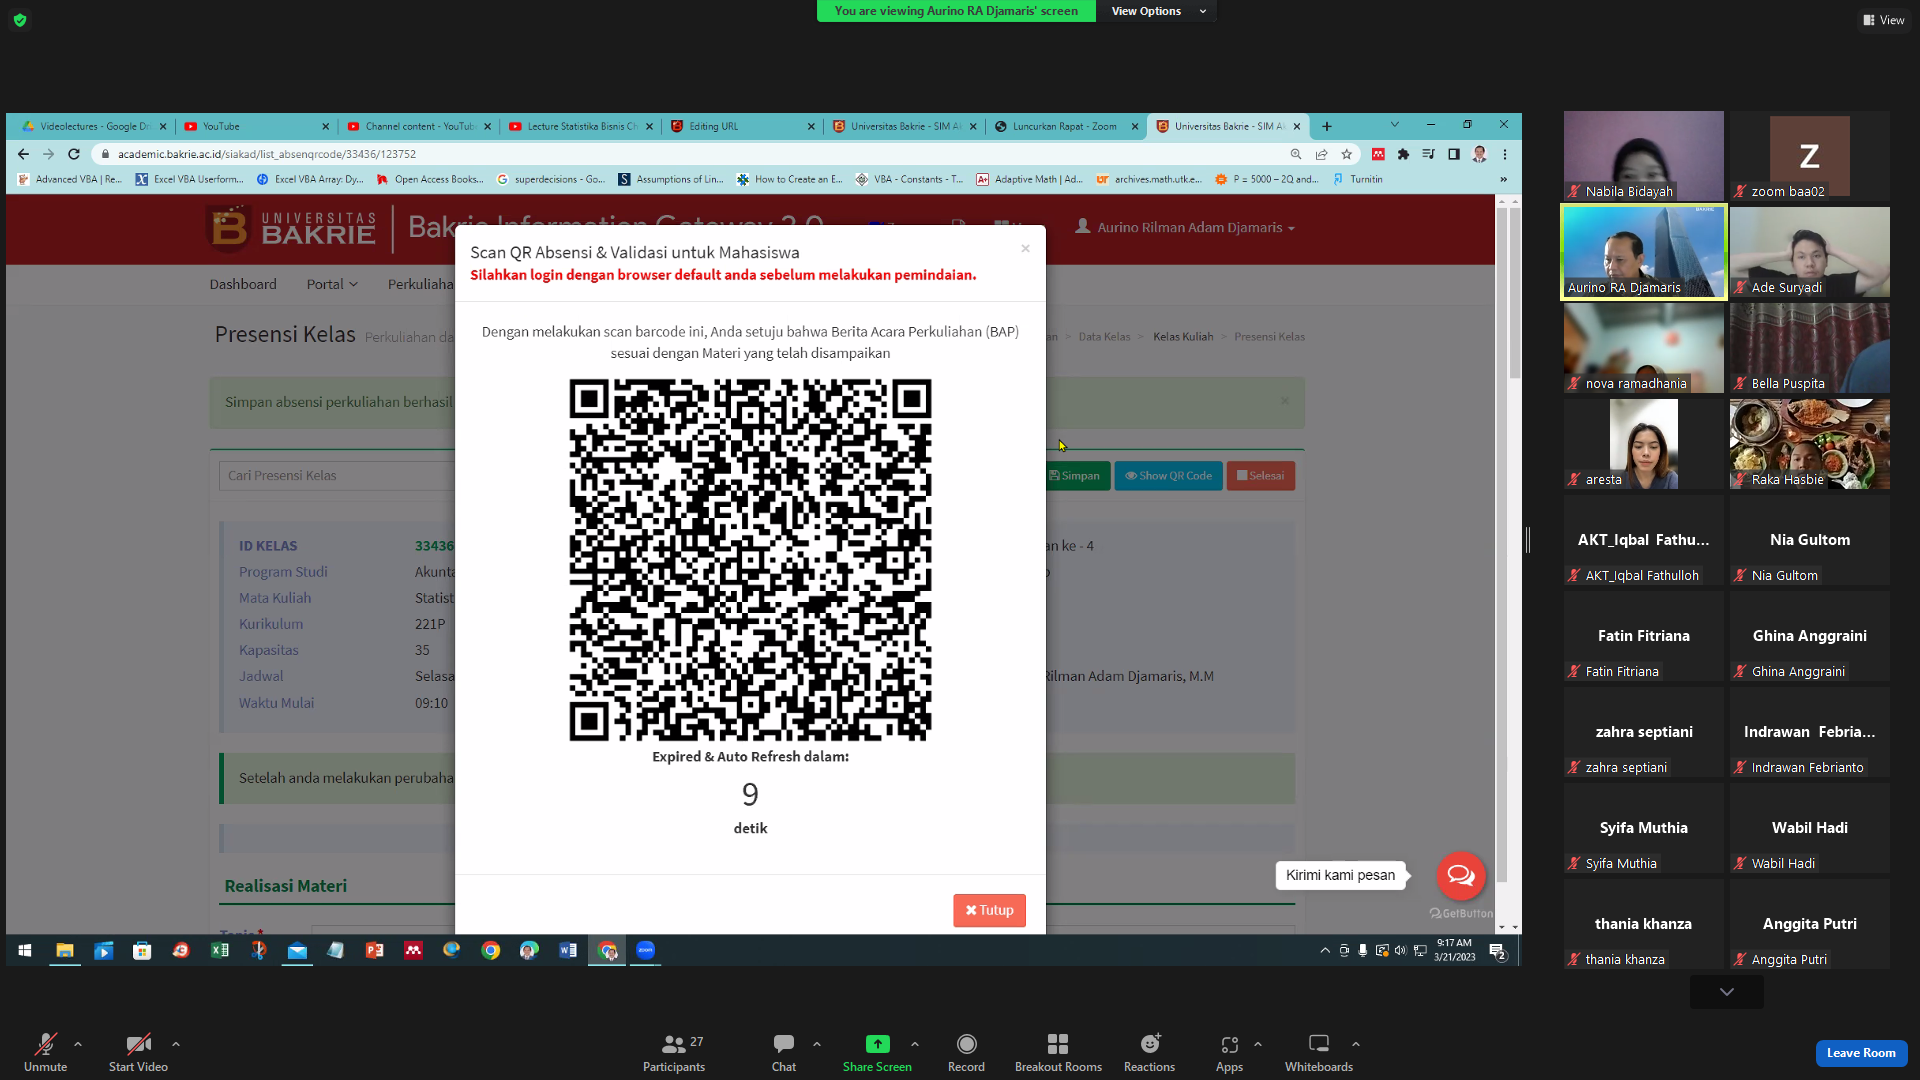This screenshot has width=1920, height=1080.
Task: Open the Windows notification center
Action: pos(1497,951)
